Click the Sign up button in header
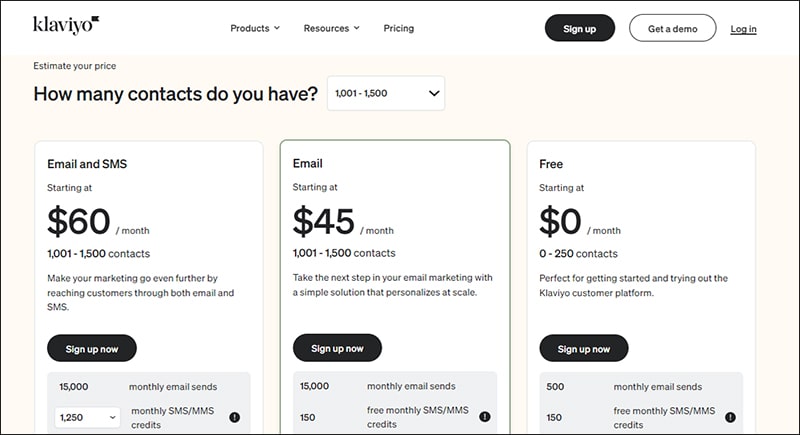800x435 pixels. click(580, 29)
